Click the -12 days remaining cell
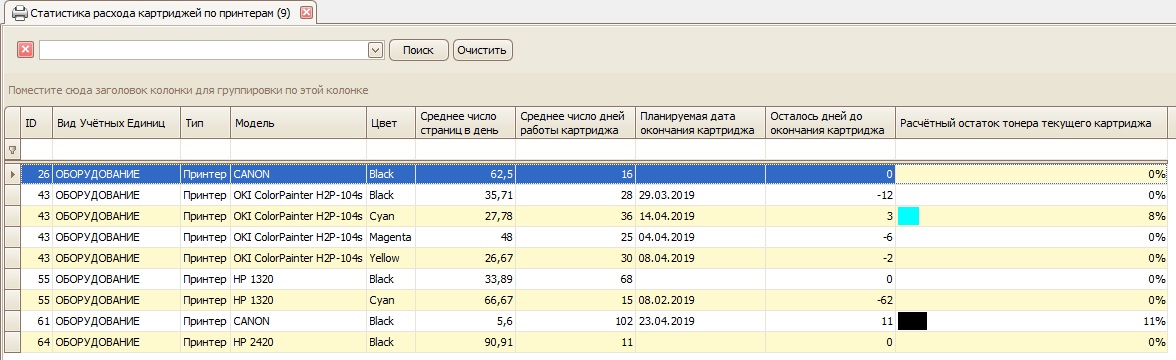This screenshot has width=1176, height=360. pos(830,195)
